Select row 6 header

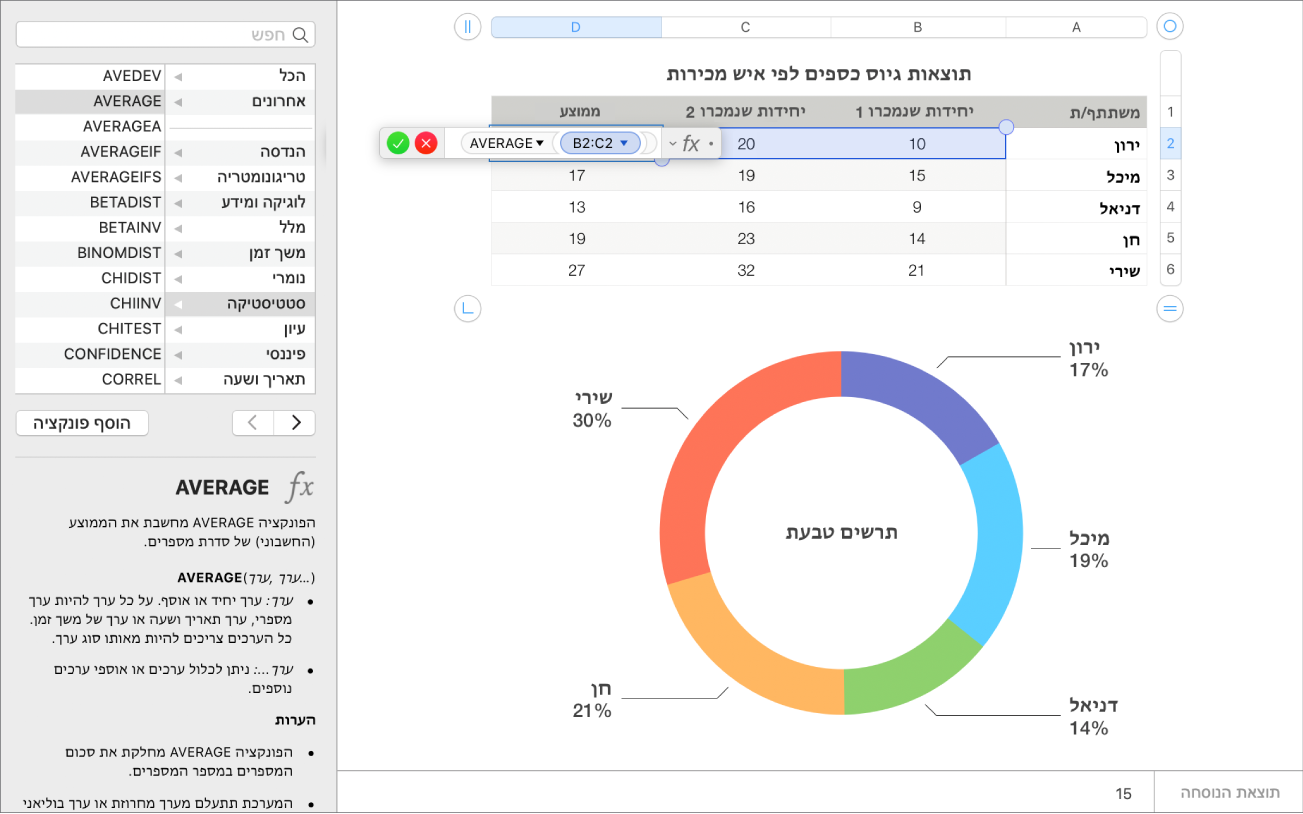pos(1170,270)
